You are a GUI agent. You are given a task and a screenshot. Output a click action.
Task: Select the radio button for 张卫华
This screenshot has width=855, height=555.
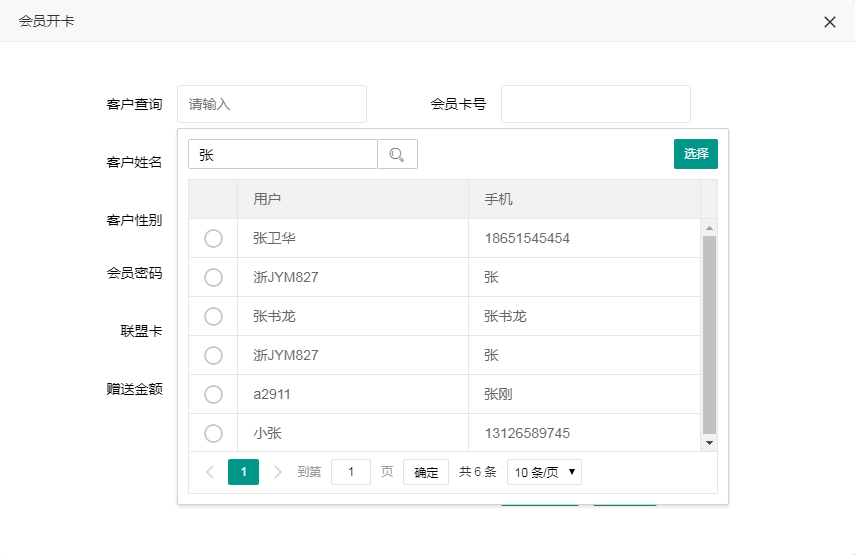tap(213, 238)
